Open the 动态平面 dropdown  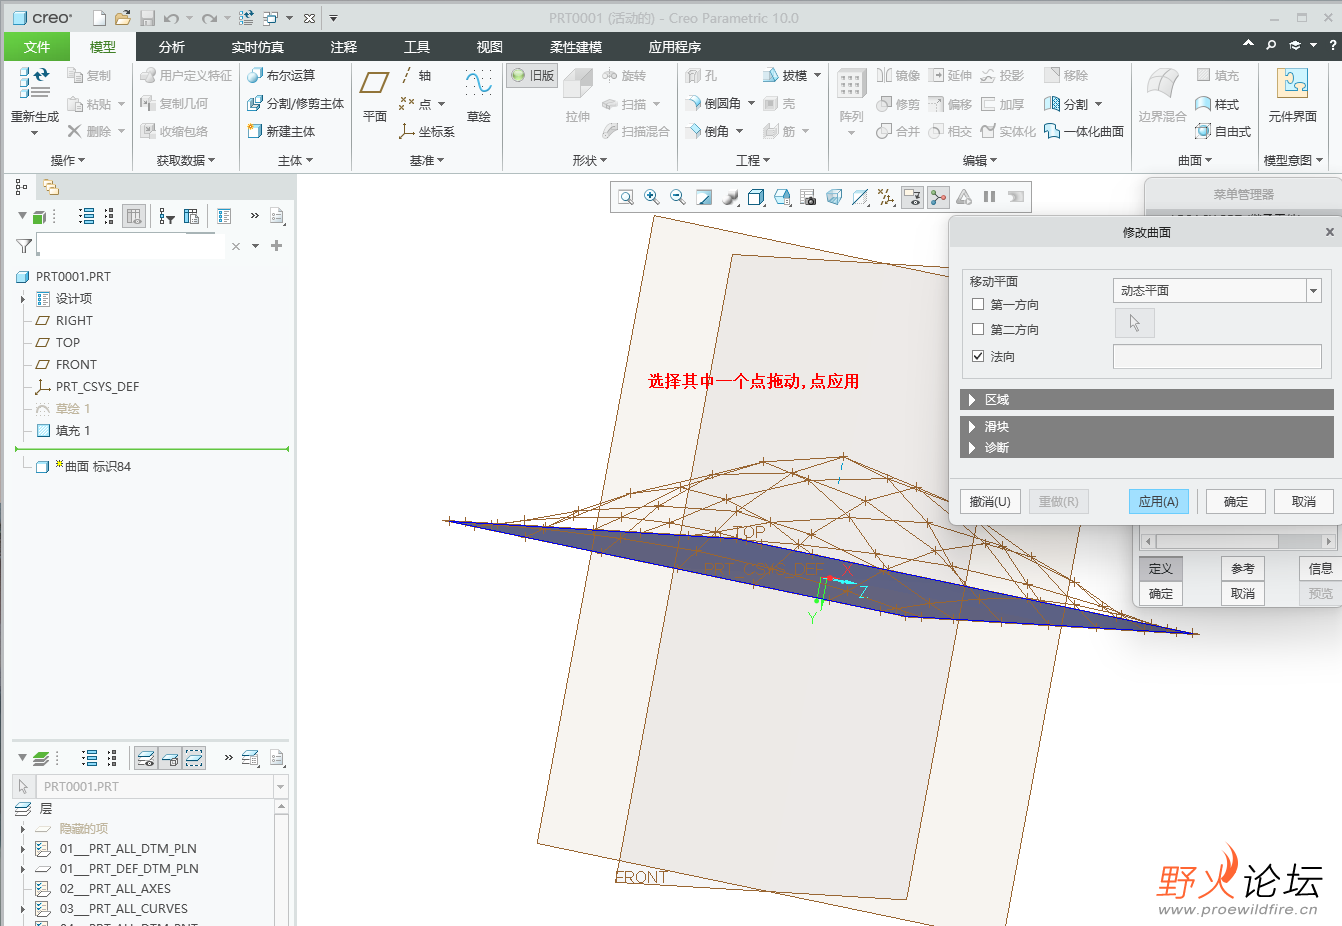point(1313,290)
